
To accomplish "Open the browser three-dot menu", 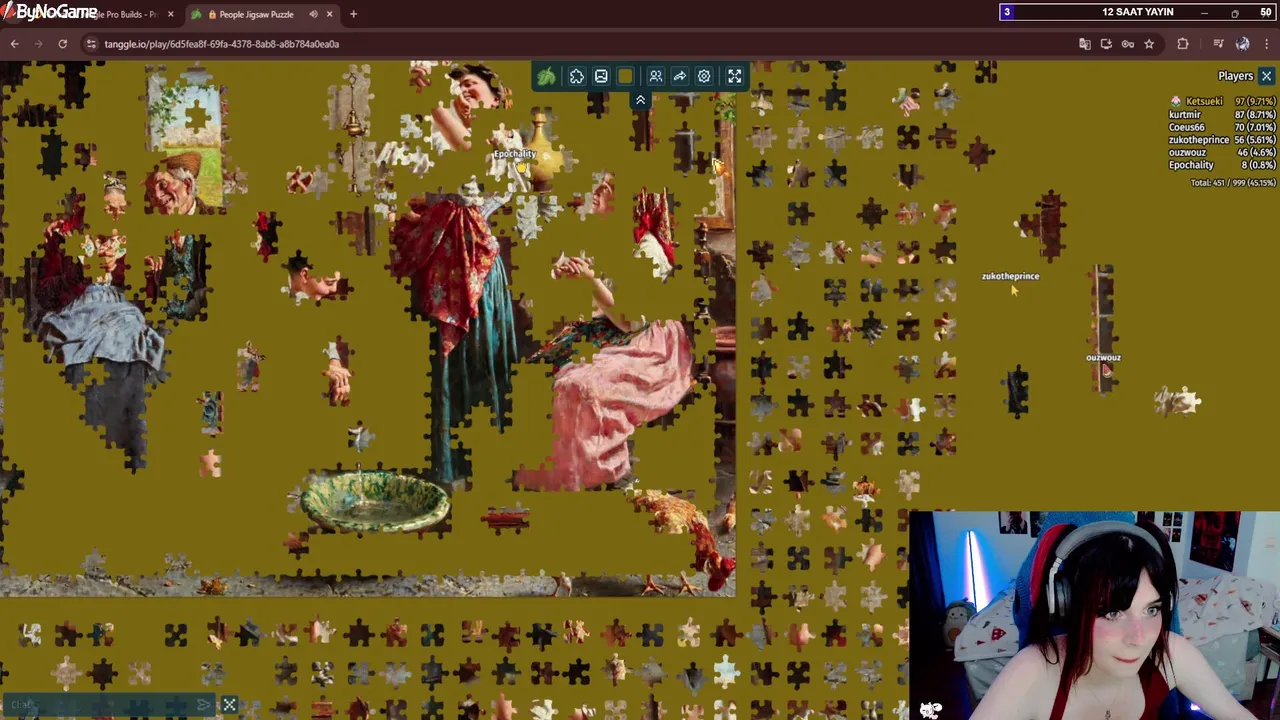I will point(1267,44).
